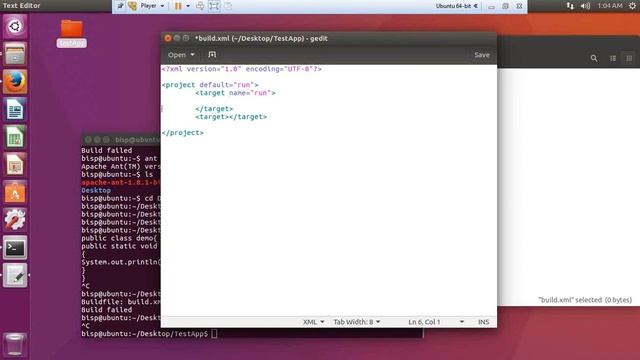Screen dimensions: 640x360
Task: Open the gedit Open file dropdown
Action: [x=181, y=55]
